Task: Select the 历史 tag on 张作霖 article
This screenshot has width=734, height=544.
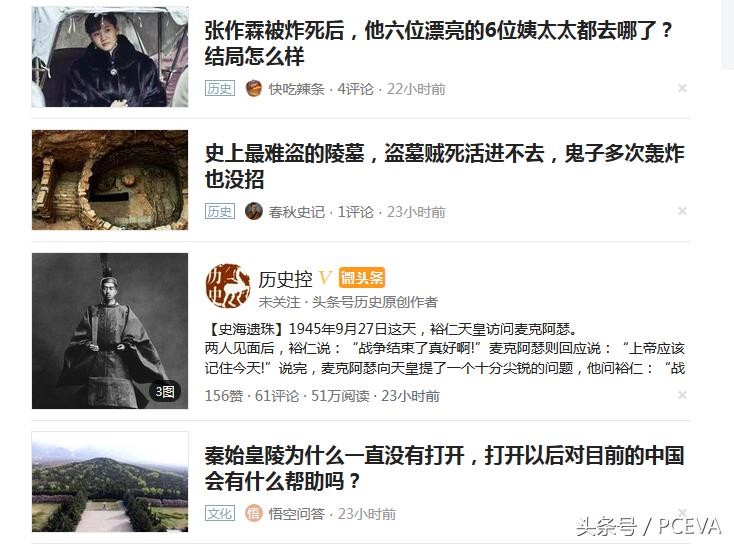Action: pos(220,88)
